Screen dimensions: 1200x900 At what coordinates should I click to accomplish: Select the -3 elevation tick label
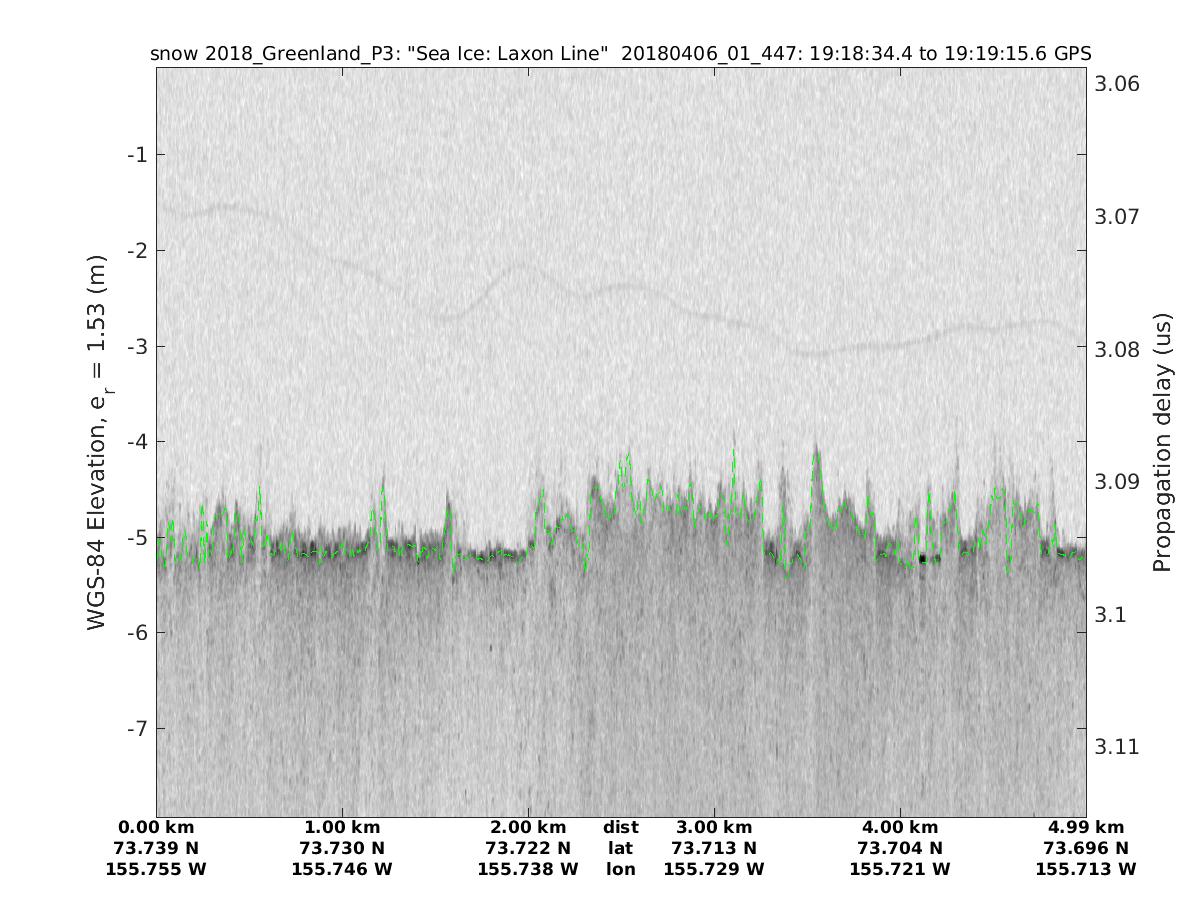tap(136, 346)
